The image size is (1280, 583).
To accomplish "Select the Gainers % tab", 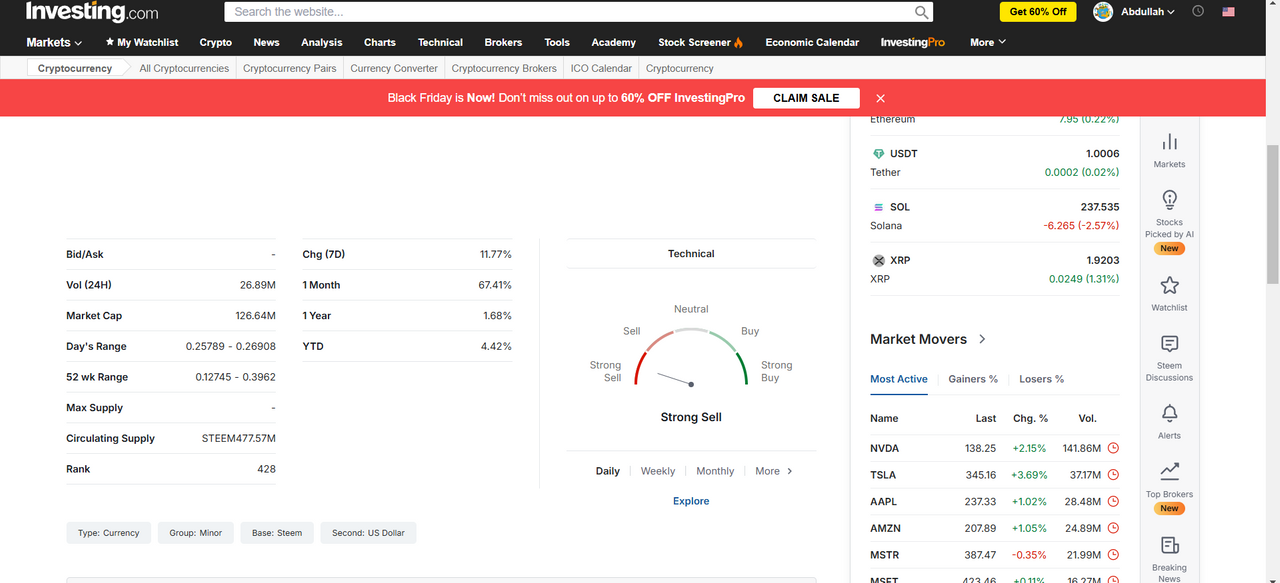I will coord(973,379).
